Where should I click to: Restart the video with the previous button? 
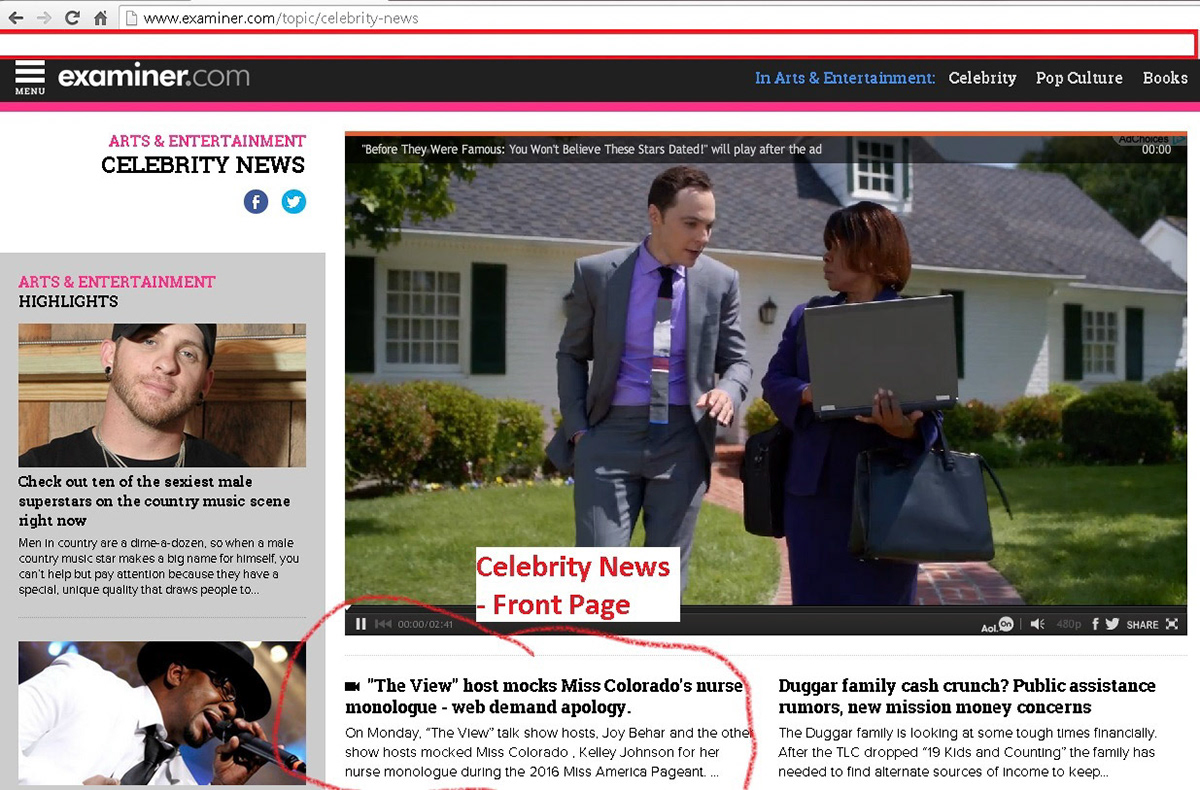point(383,624)
